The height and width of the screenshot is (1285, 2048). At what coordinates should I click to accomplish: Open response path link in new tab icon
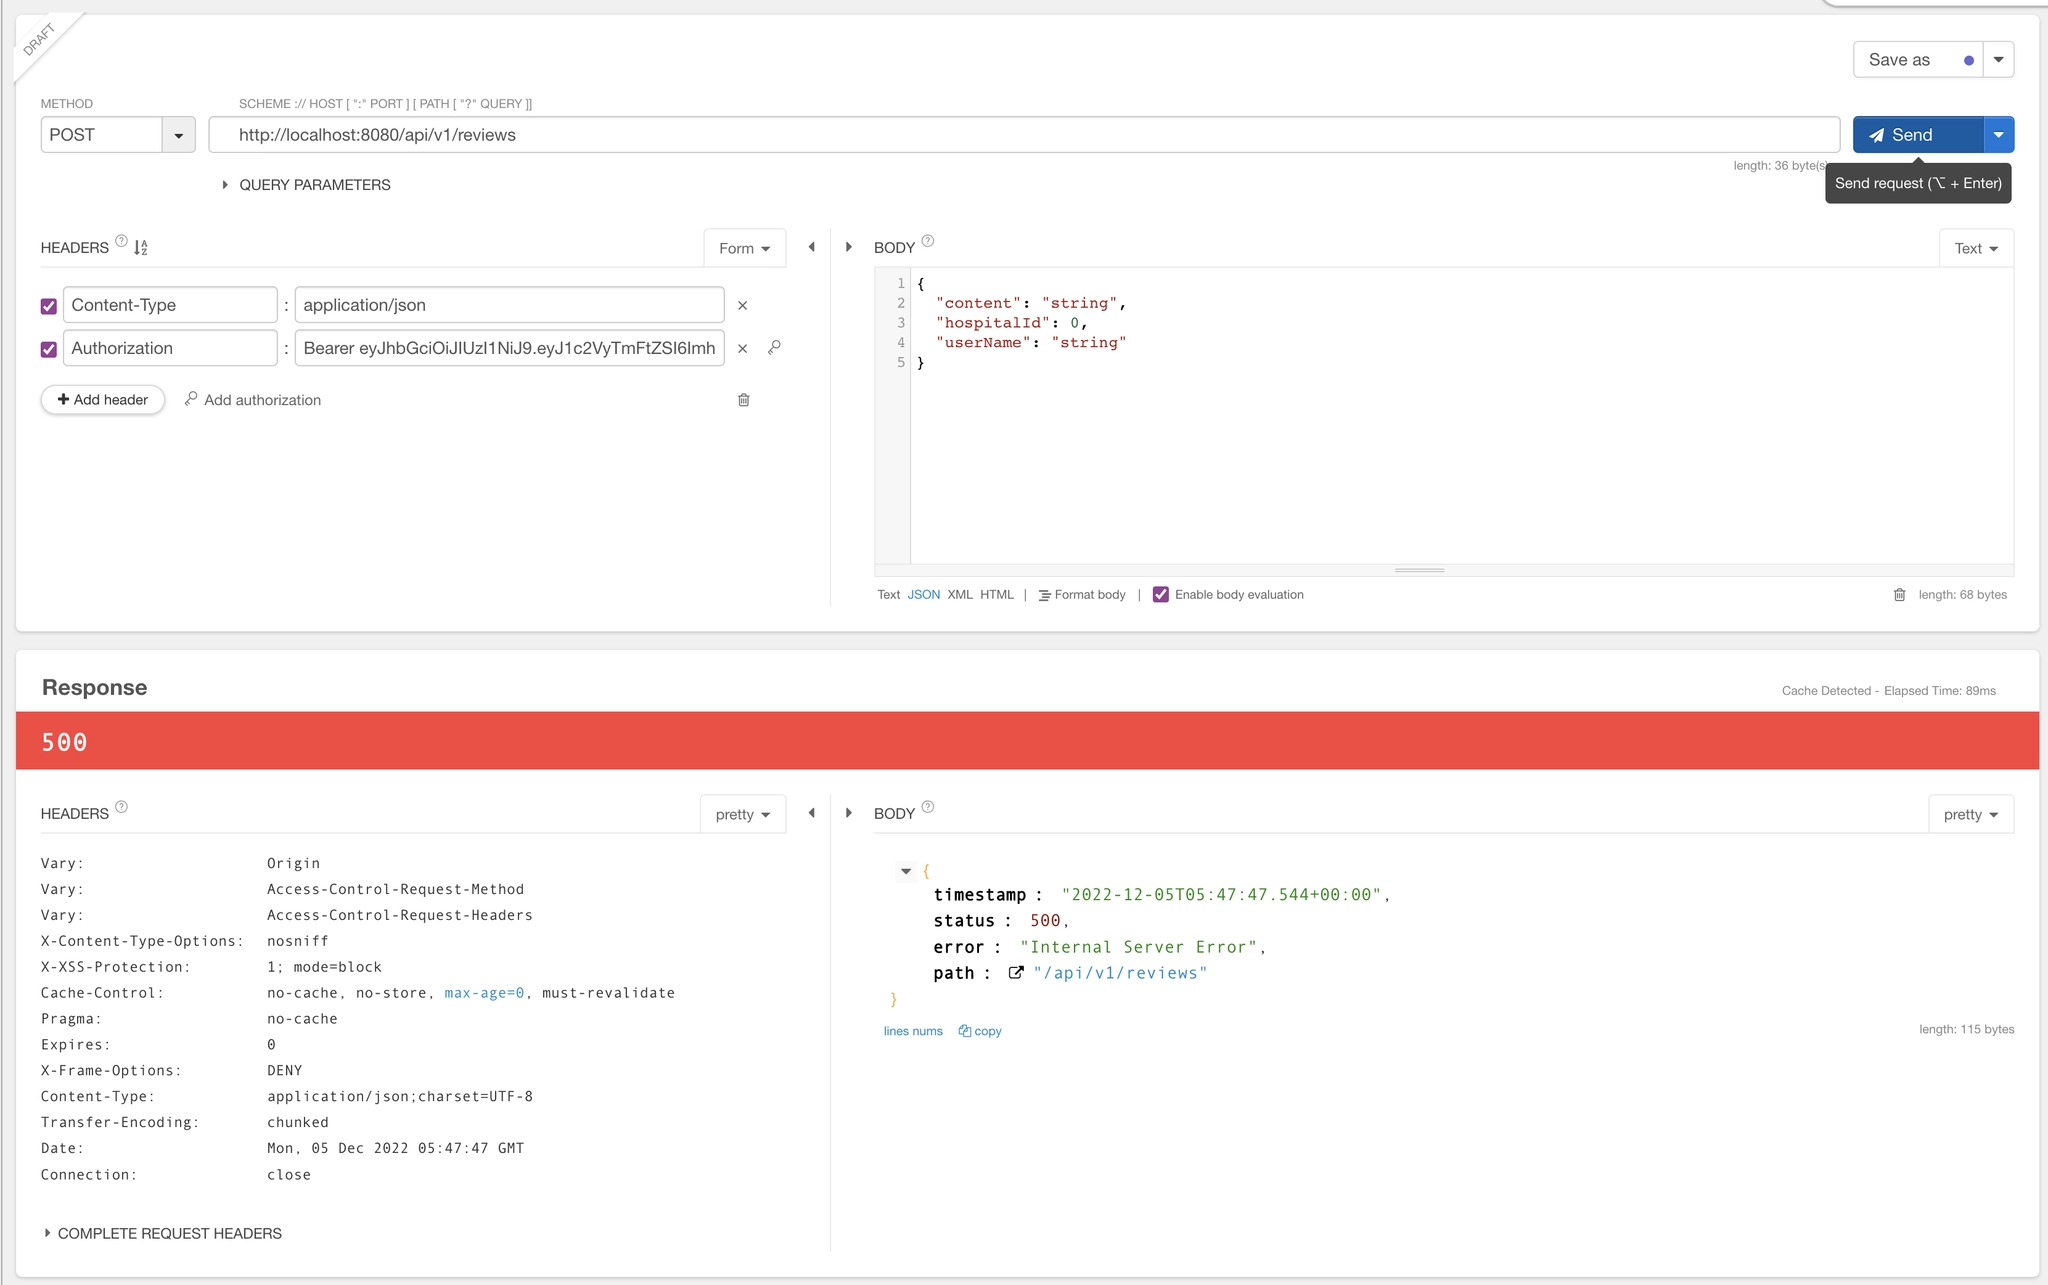1015,973
